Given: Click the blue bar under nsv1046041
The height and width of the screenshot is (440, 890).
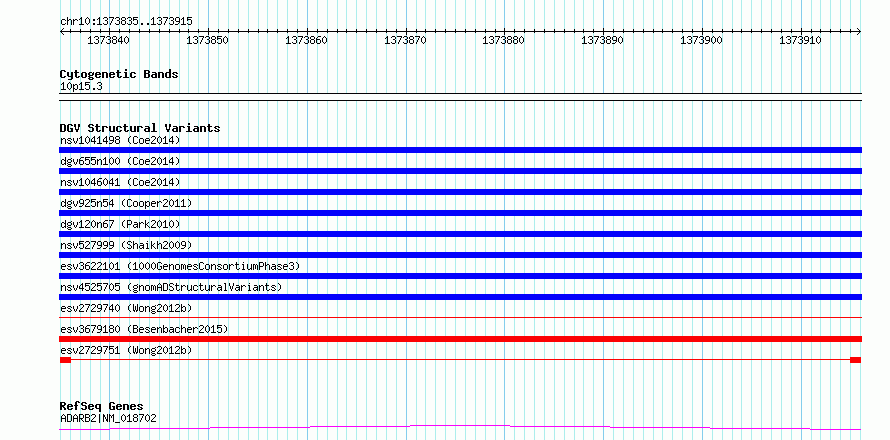Looking at the screenshot, I should pyautogui.click(x=460, y=192).
